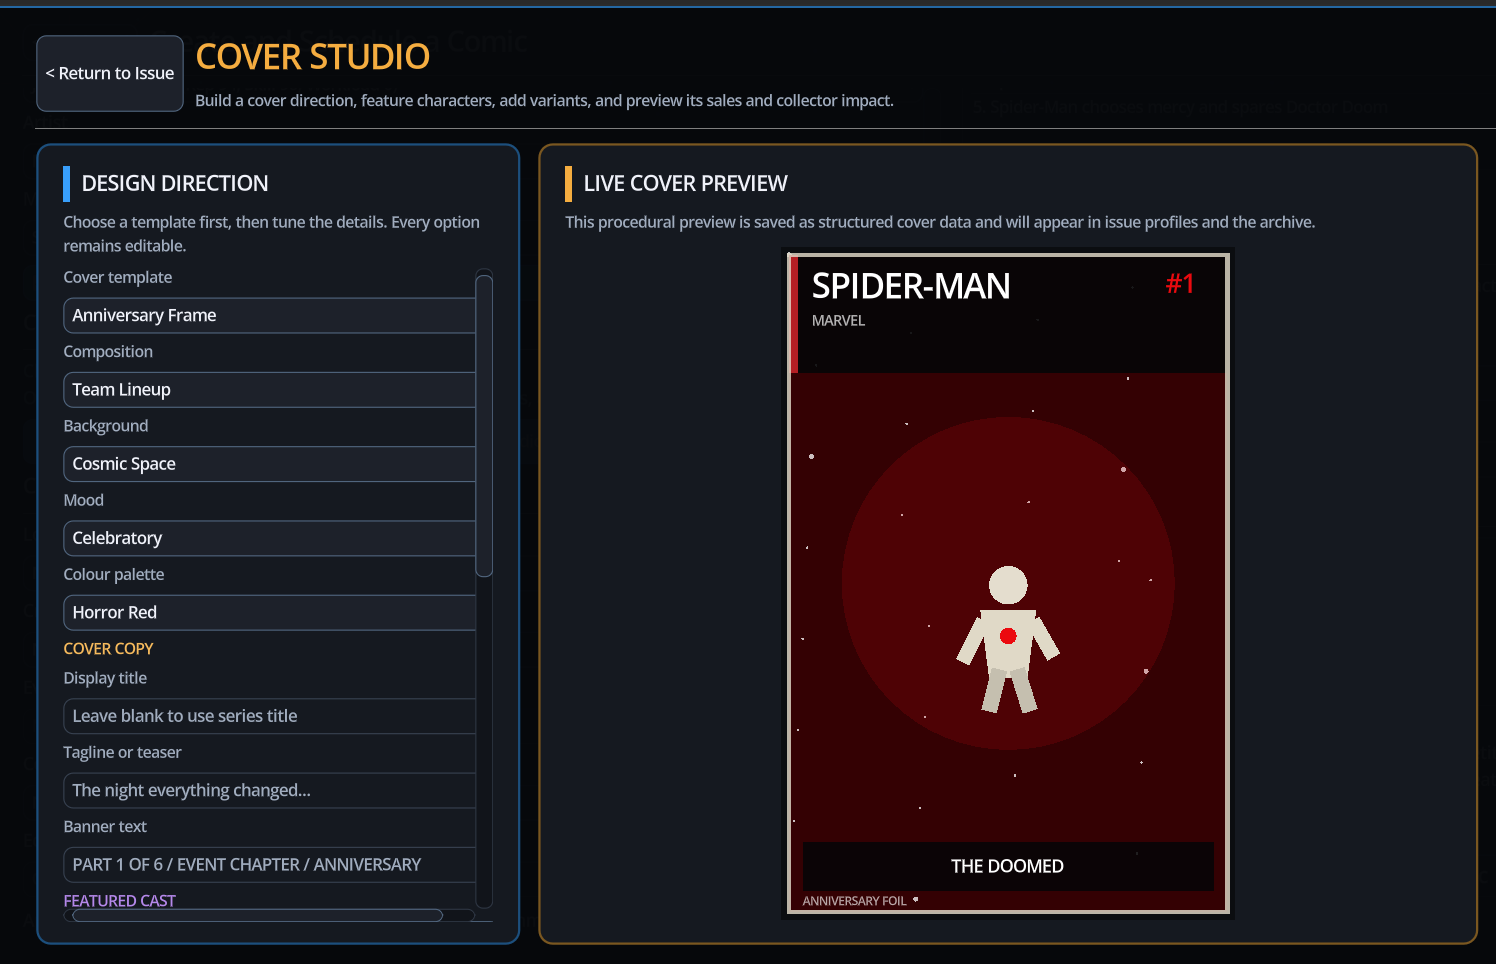Click the MARVEL publisher text on the cover
The height and width of the screenshot is (964, 1496).
click(x=838, y=321)
